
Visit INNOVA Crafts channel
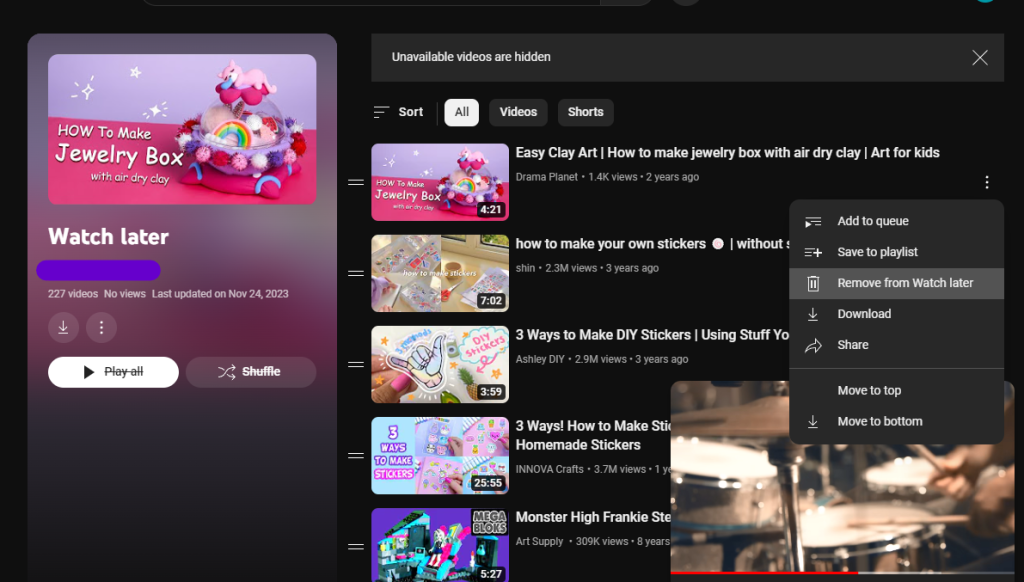549,469
